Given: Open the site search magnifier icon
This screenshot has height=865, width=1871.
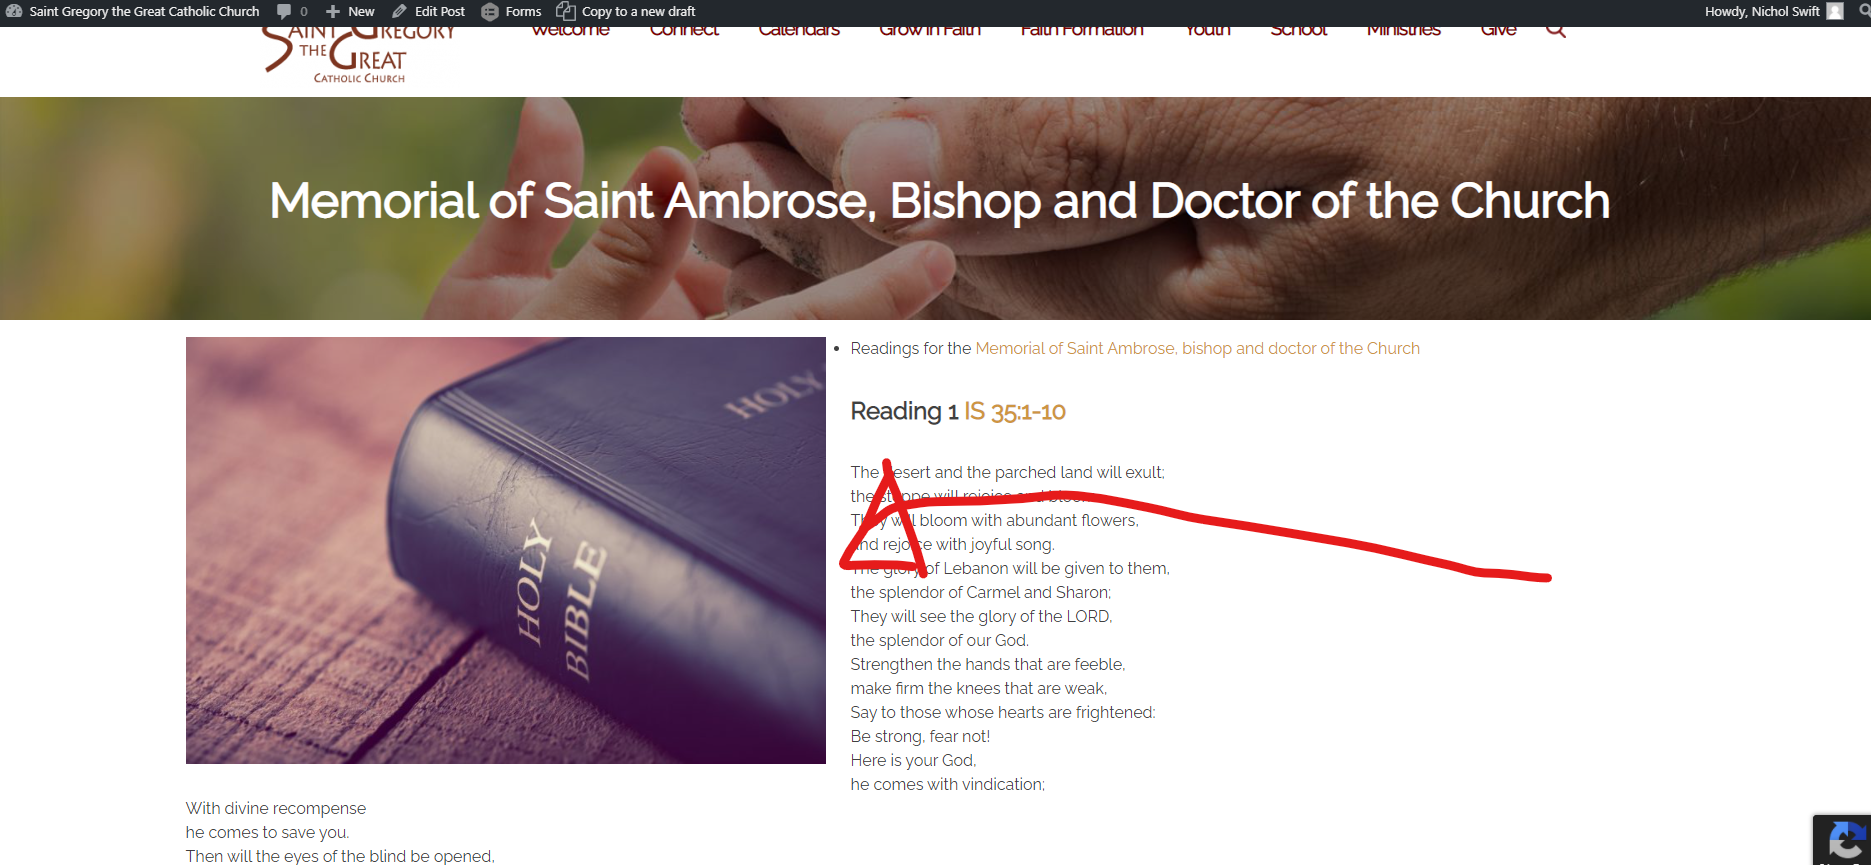Looking at the screenshot, I should coord(1556,31).
